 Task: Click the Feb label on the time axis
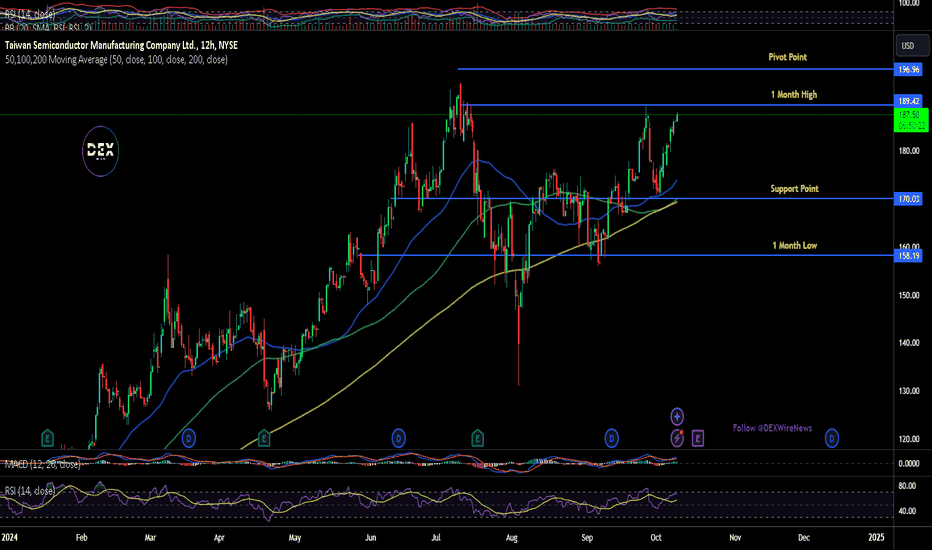81,538
